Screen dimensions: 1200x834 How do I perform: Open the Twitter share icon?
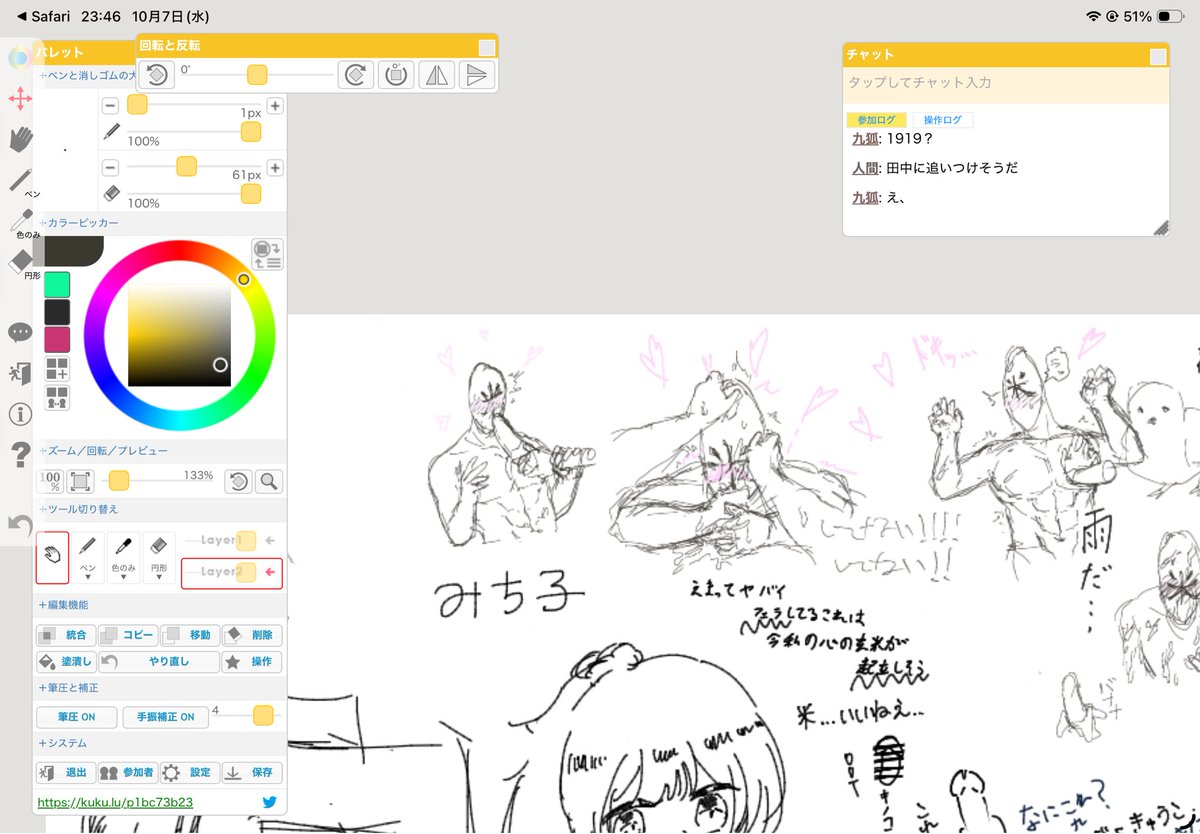click(269, 802)
